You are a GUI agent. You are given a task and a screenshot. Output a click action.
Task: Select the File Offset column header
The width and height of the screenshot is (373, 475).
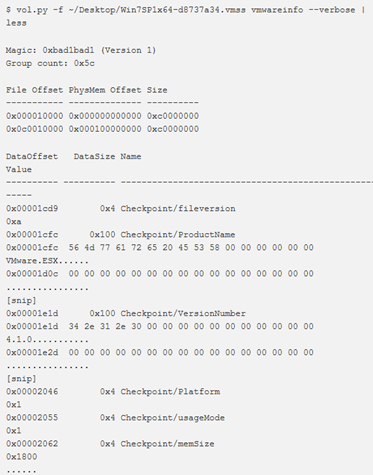click(34, 90)
